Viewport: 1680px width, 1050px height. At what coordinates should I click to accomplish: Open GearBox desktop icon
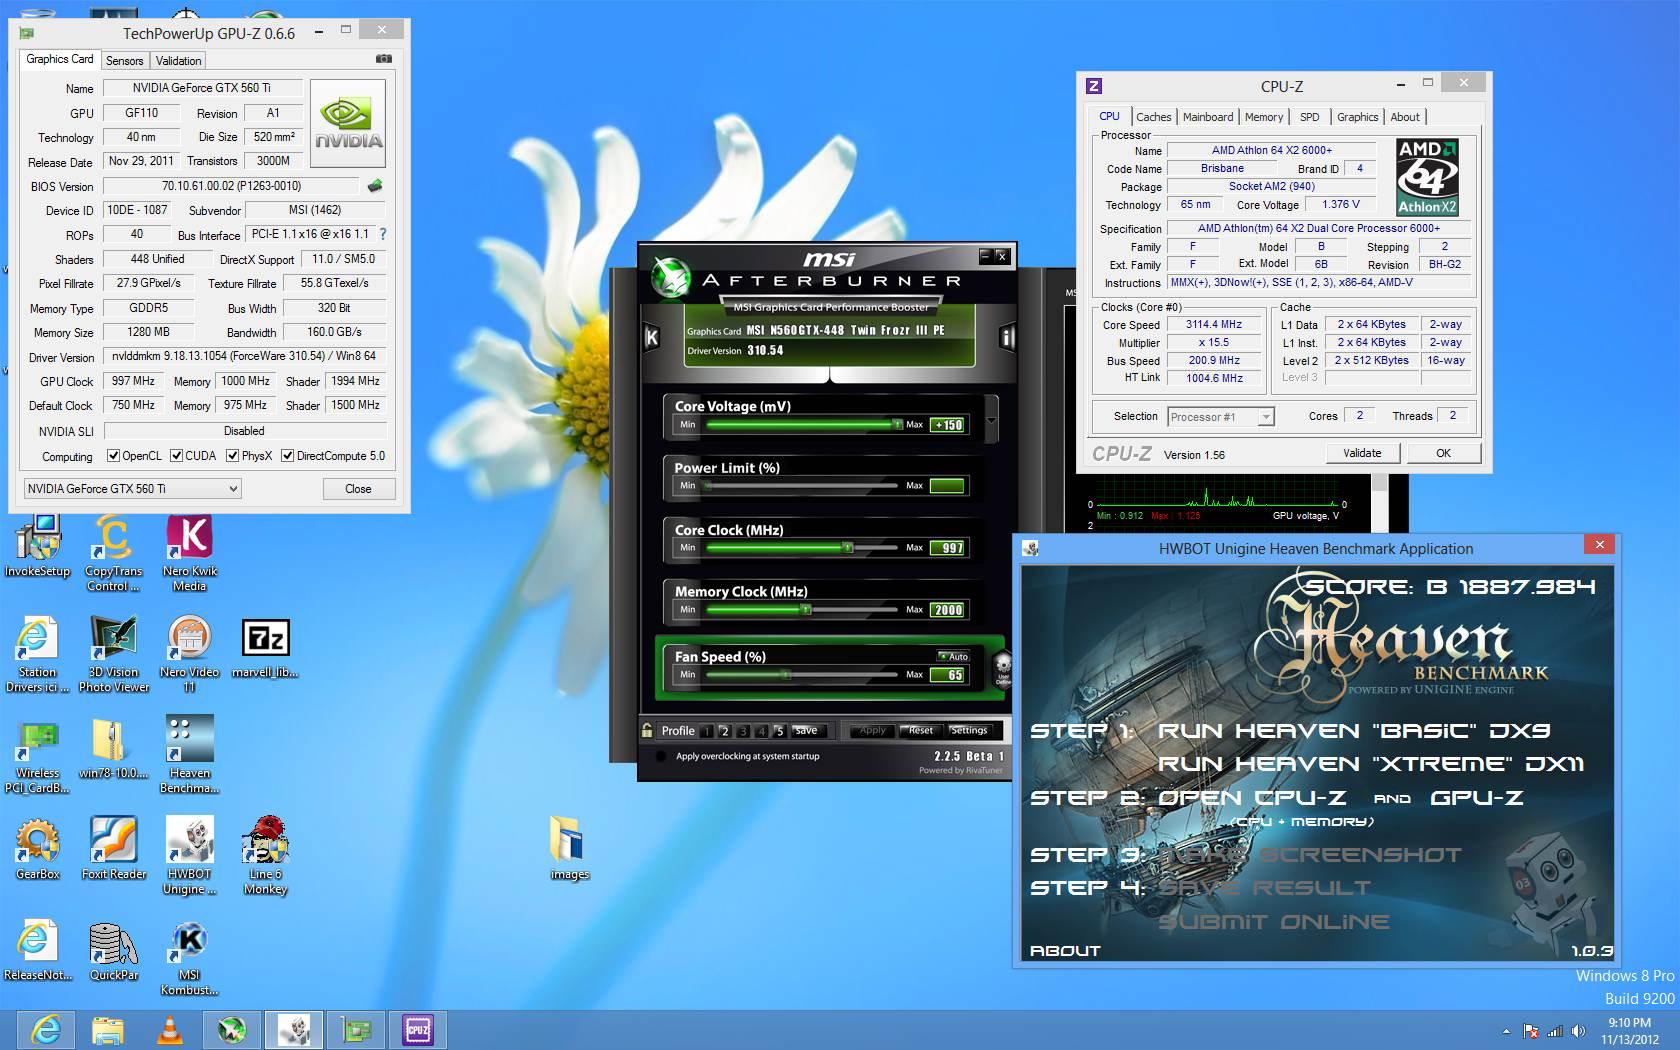coord(37,849)
